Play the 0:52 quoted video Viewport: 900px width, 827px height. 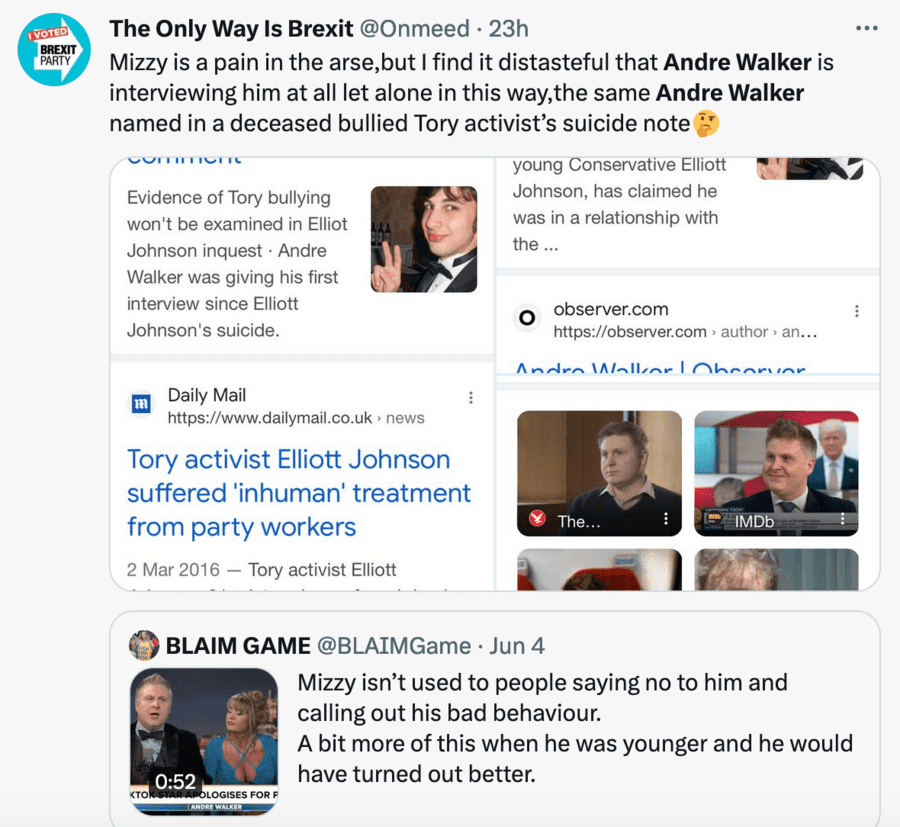click(204, 740)
